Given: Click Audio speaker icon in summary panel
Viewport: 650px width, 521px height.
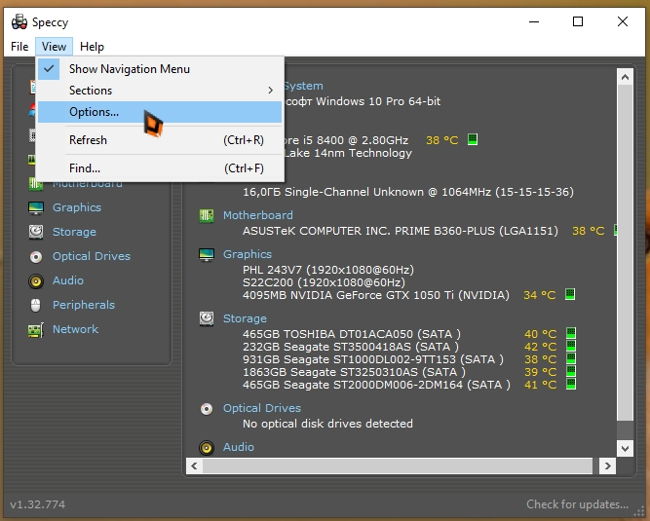Looking at the screenshot, I should (x=206, y=448).
